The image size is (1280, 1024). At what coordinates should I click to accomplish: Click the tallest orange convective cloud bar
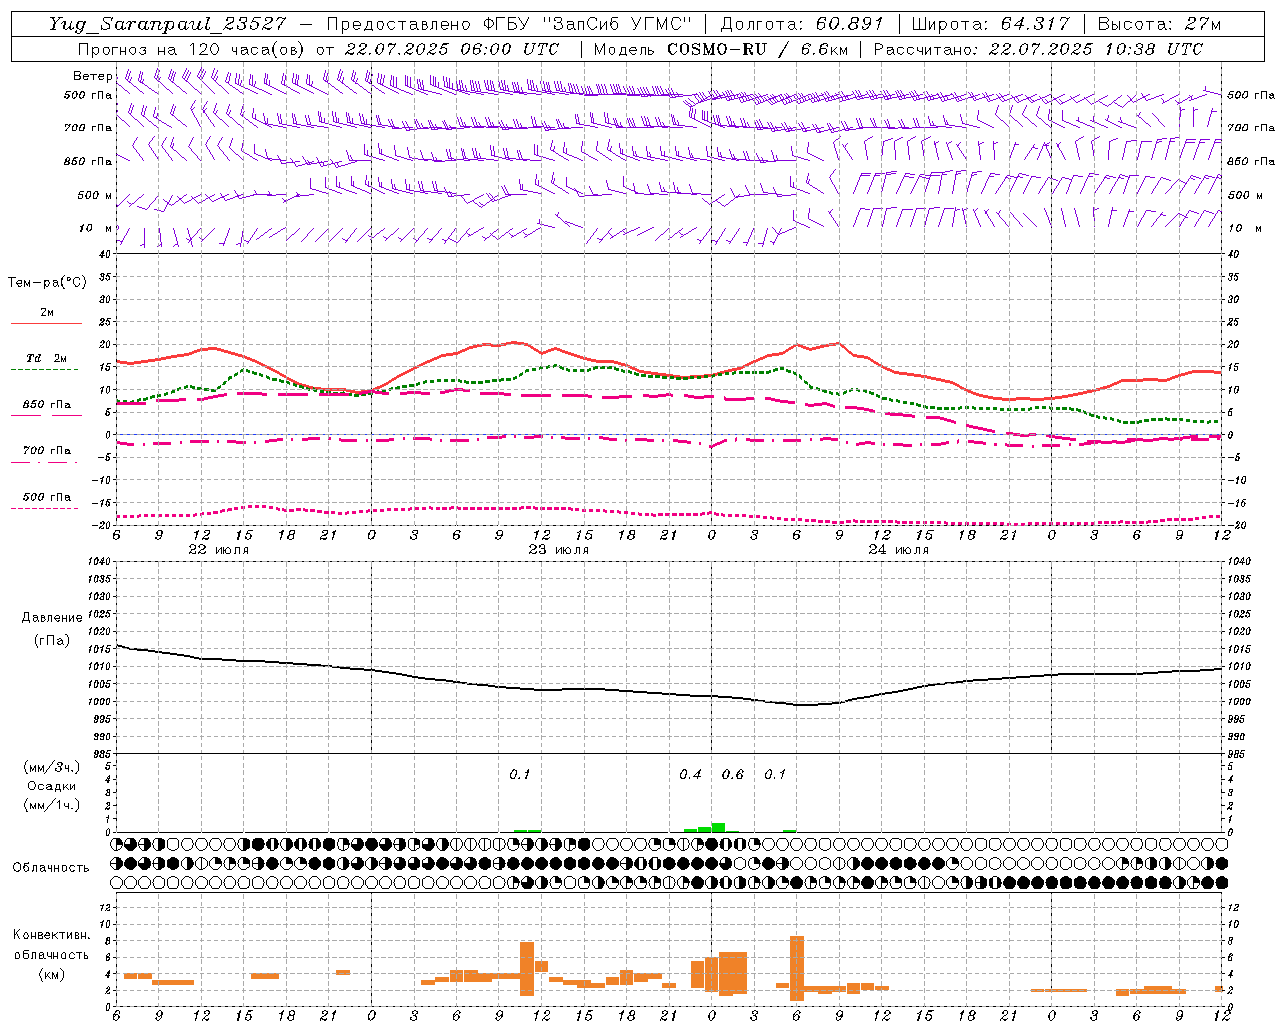pyautogui.click(x=797, y=968)
